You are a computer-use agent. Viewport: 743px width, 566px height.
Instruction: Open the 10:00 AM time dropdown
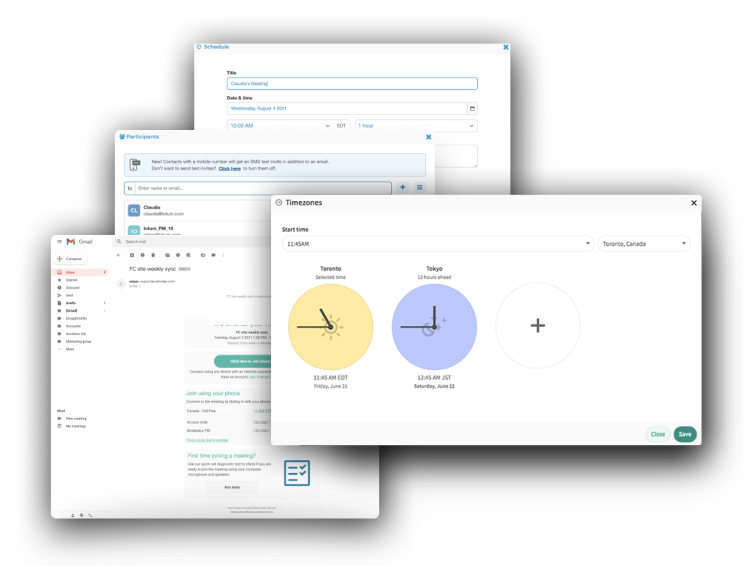tap(280, 126)
